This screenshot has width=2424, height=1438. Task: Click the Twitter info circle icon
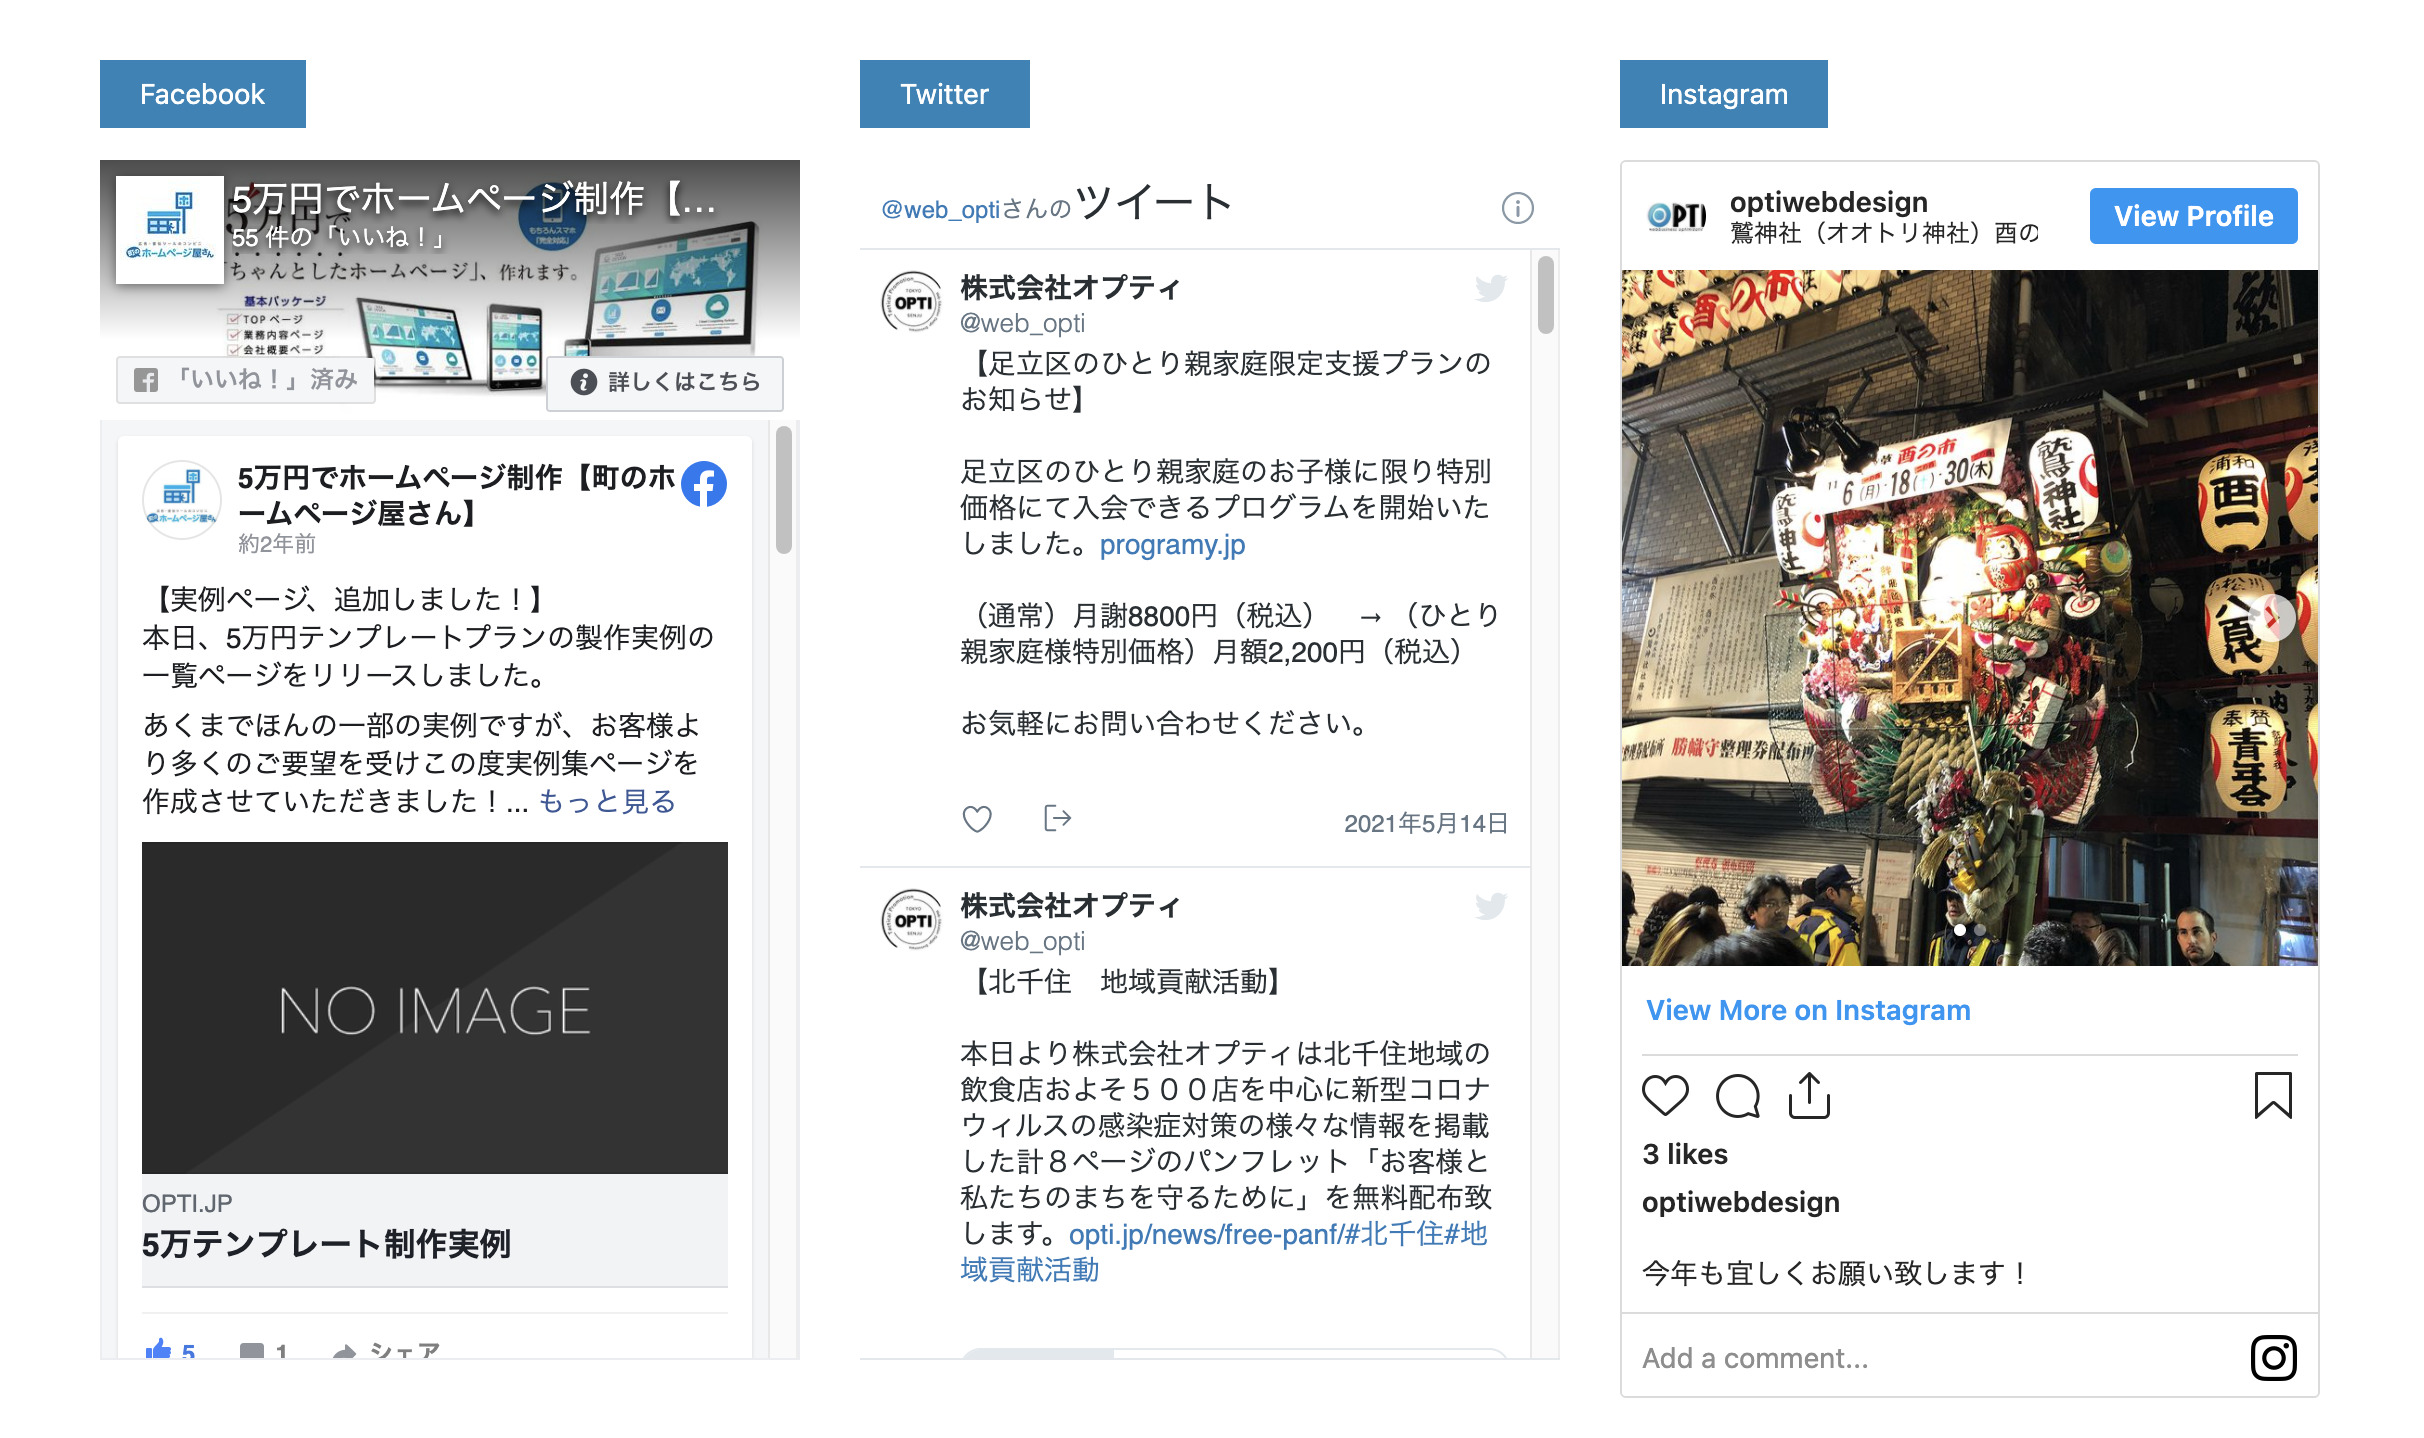[1517, 208]
